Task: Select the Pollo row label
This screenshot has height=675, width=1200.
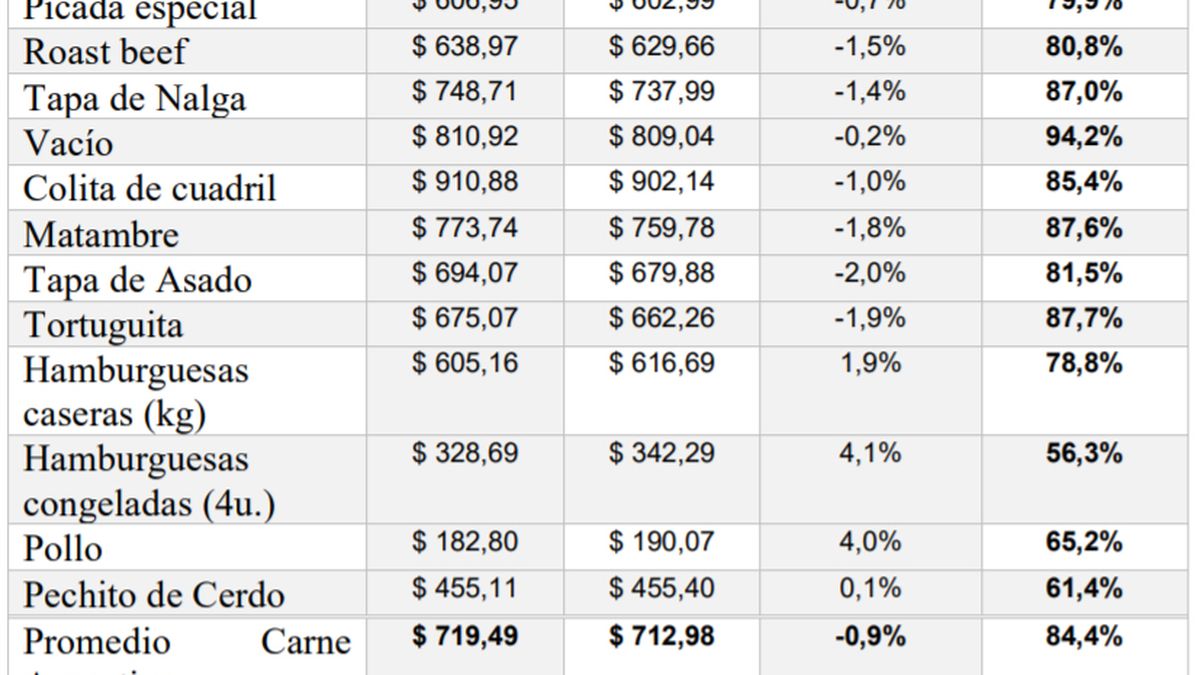Action: pyautogui.click(x=63, y=549)
